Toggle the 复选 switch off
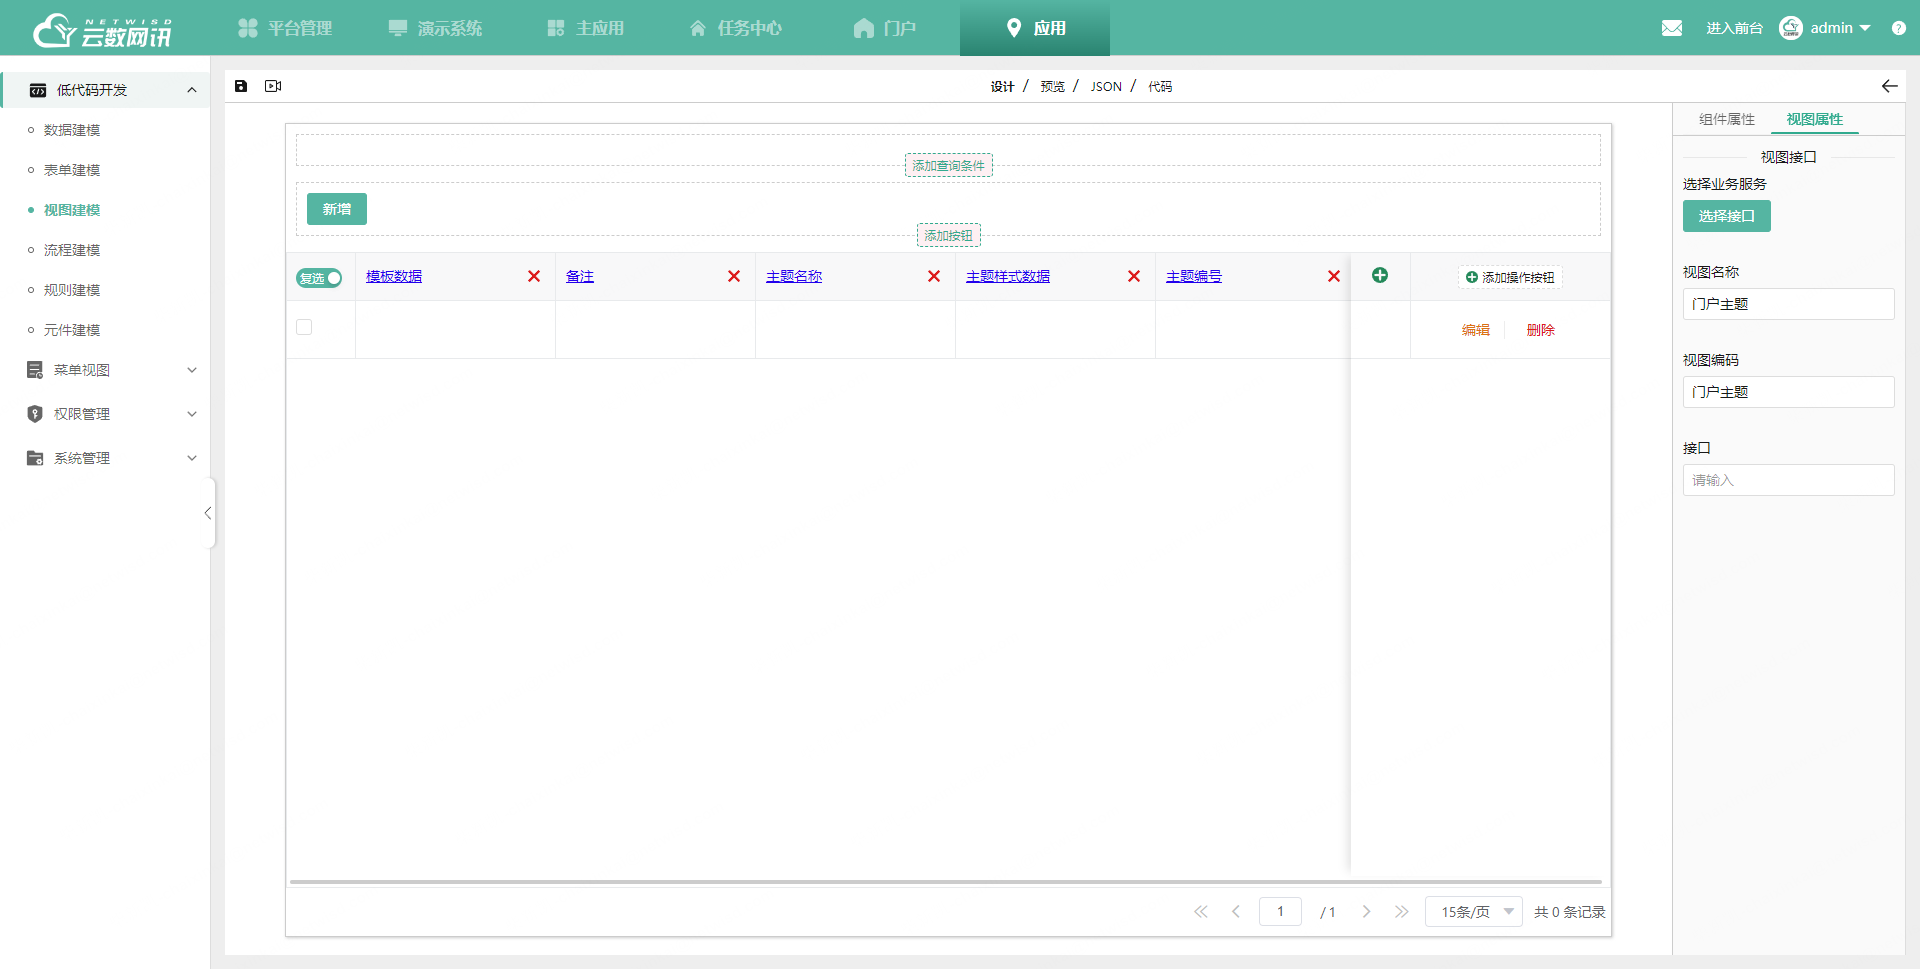Viewport: 1920px width, 969px height. pos(319,278)
